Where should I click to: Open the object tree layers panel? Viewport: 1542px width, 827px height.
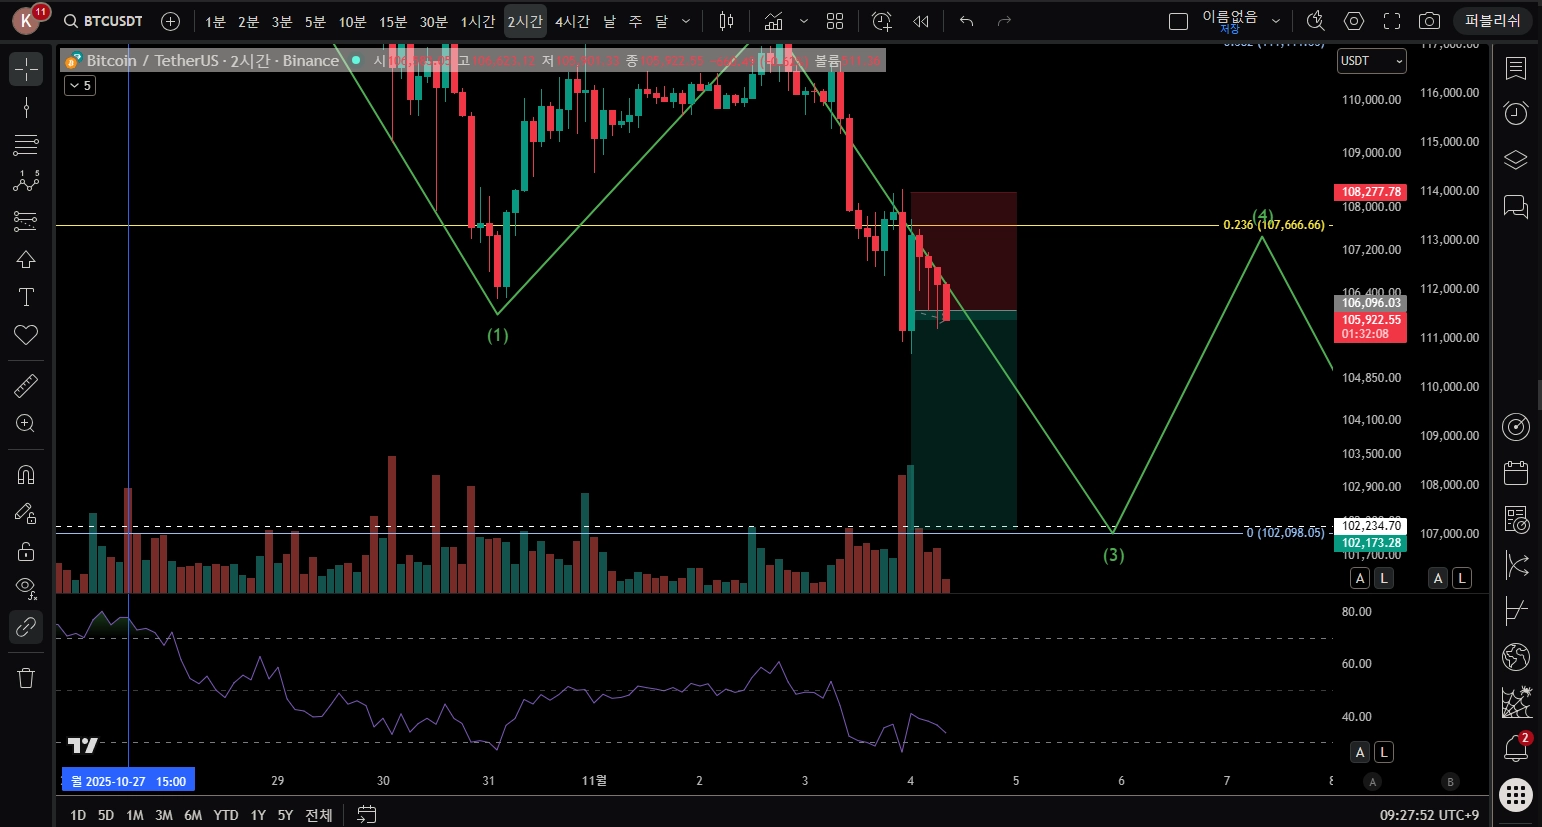(1516, 160)
